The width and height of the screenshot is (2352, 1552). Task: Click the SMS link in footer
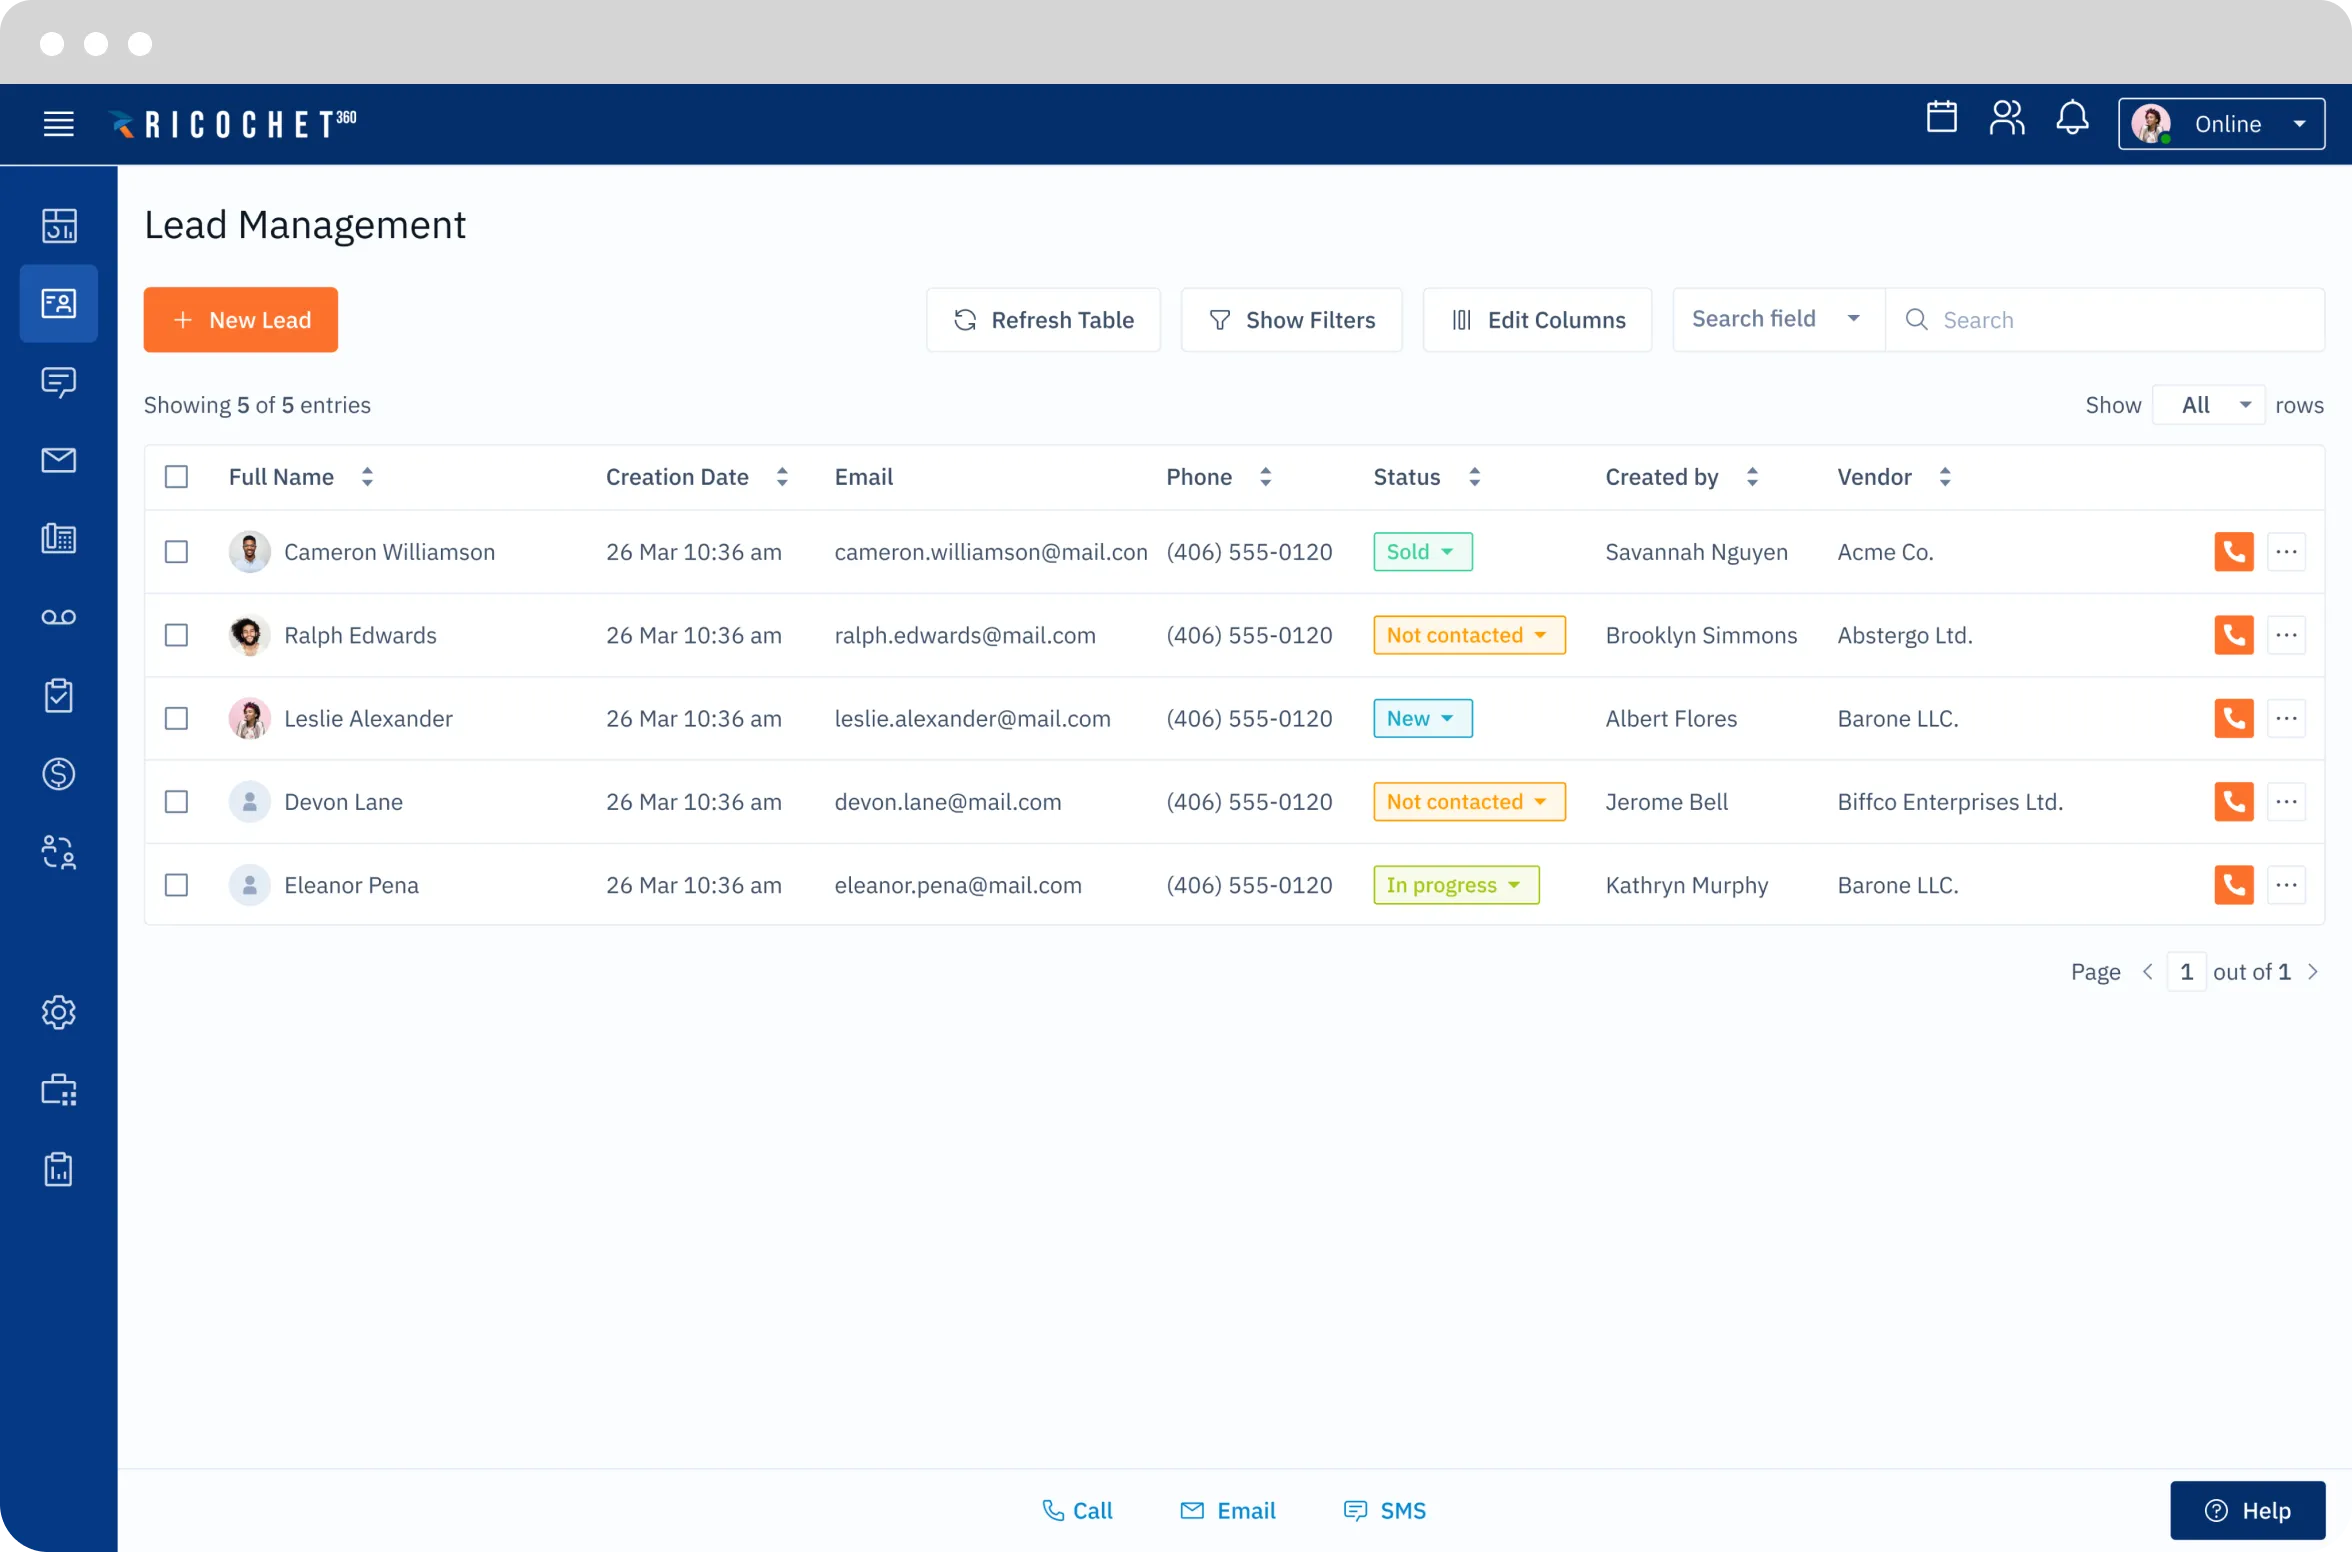pyautogui.click(x=1385, y=1510)
